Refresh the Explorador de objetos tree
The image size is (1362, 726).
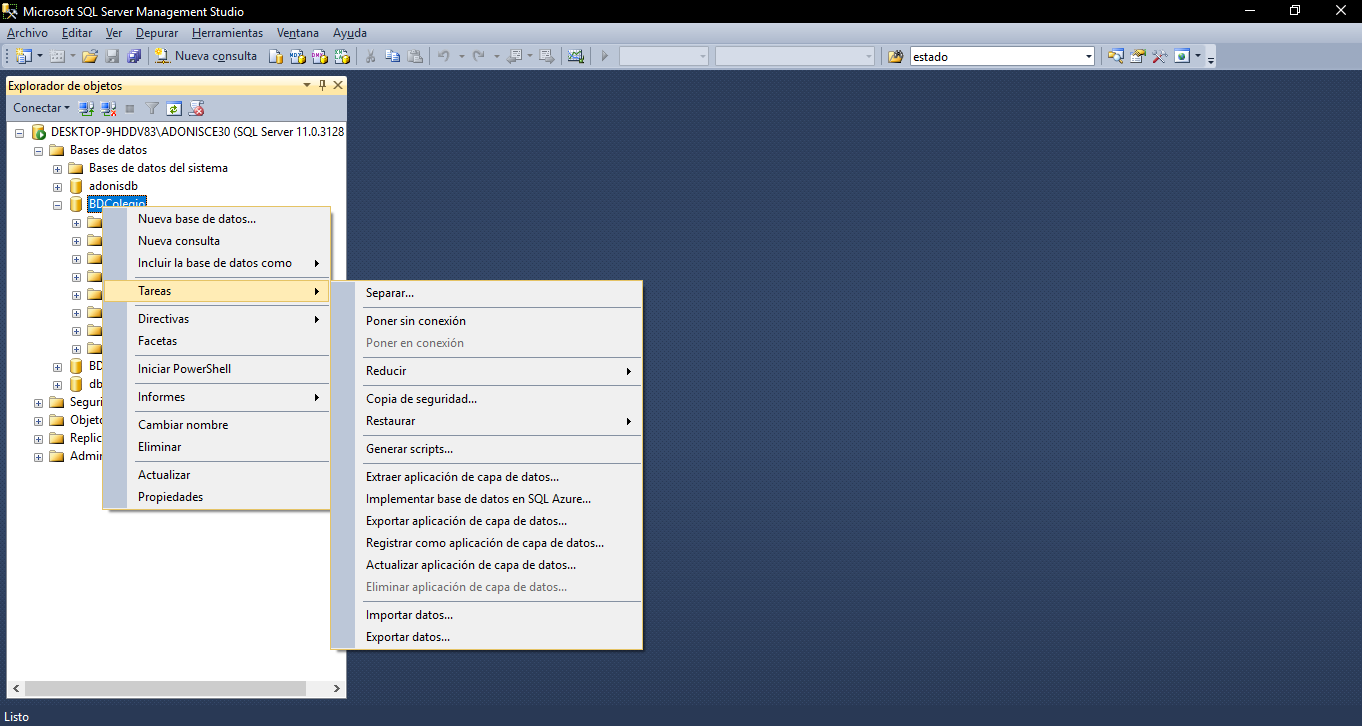(173, 108)
